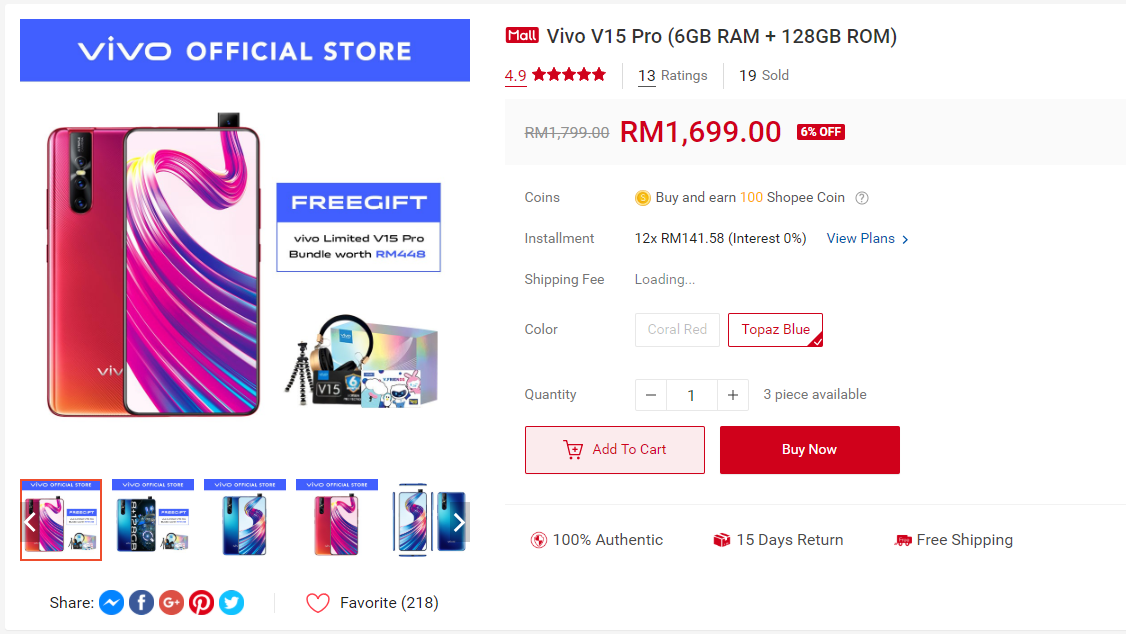
Task: Share product on Pinterest
Action: tap(202, 602)
